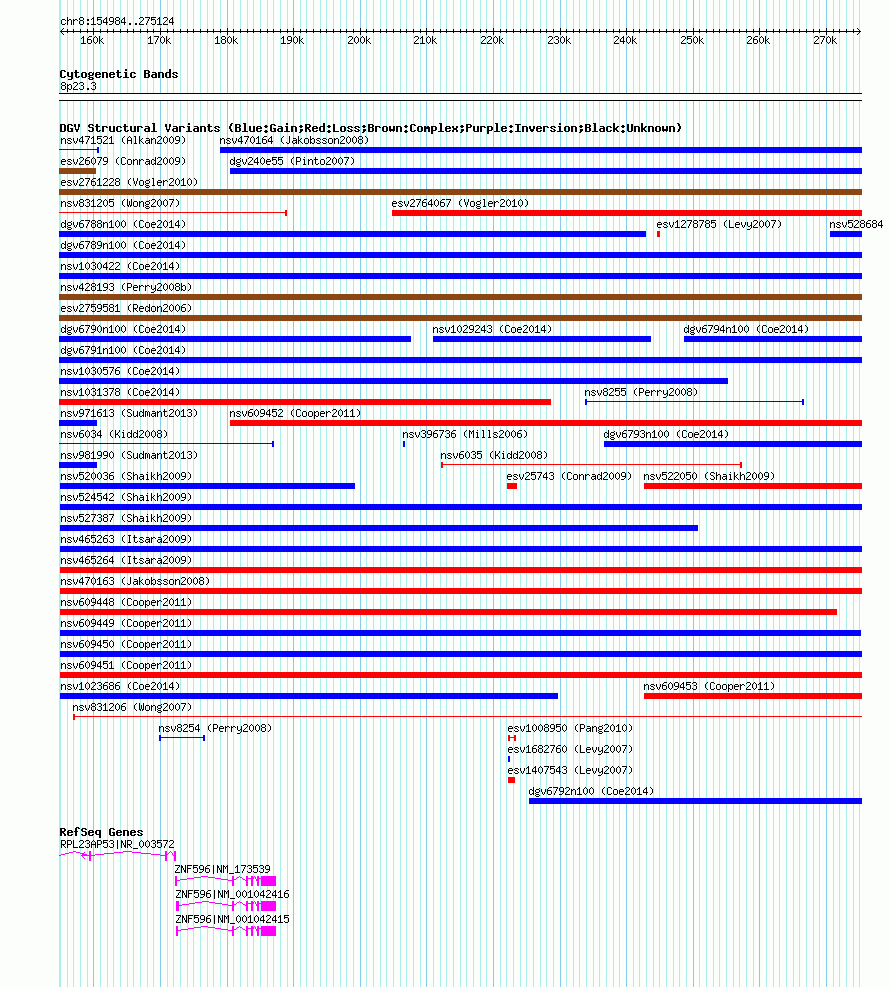Click nsv8254 (Perry2008) label
The image size is (890, 987).
pos(215,728)
